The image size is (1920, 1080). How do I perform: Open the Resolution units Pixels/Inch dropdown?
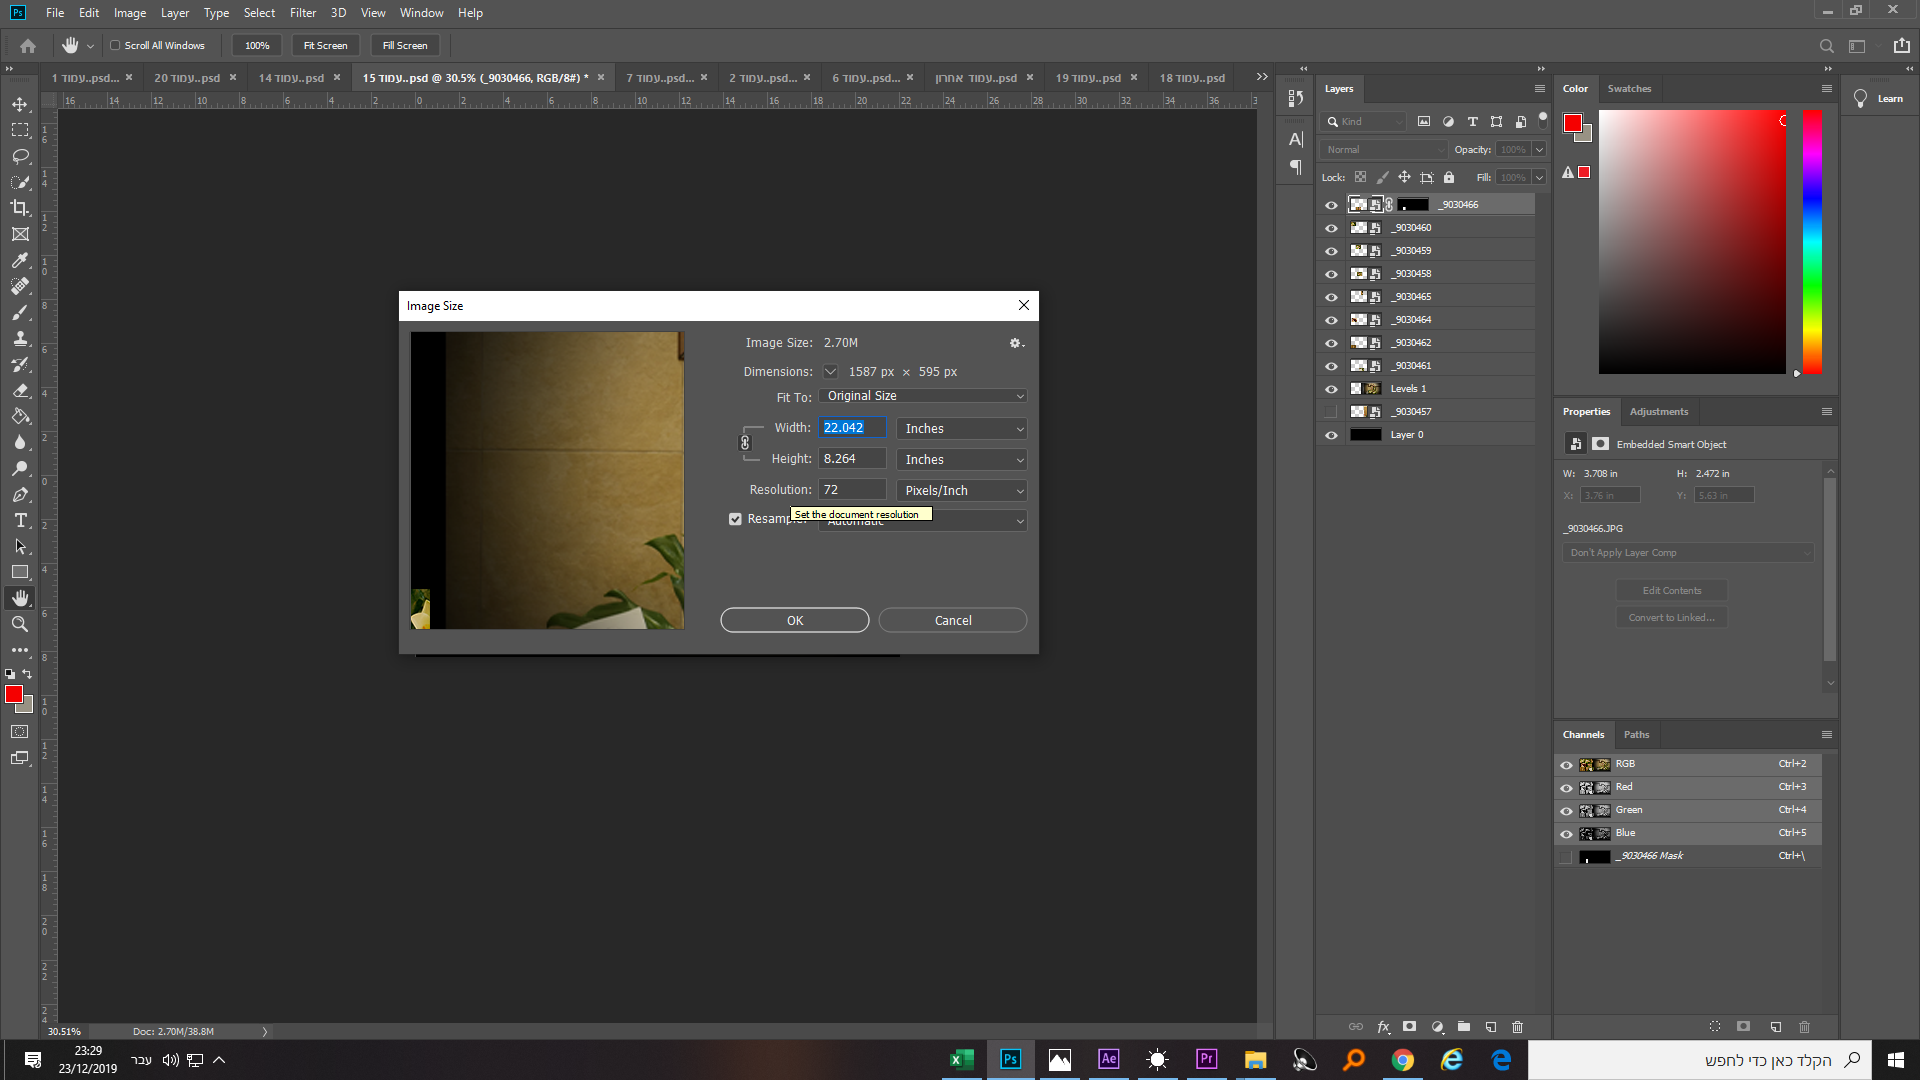click(x=962, y=490)
